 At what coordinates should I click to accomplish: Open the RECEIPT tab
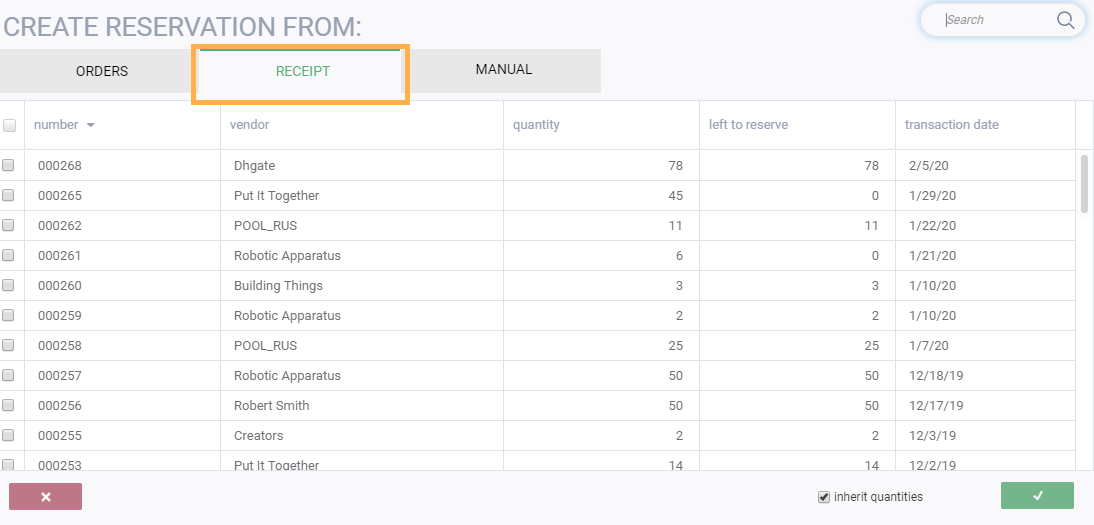click(302, 71)
